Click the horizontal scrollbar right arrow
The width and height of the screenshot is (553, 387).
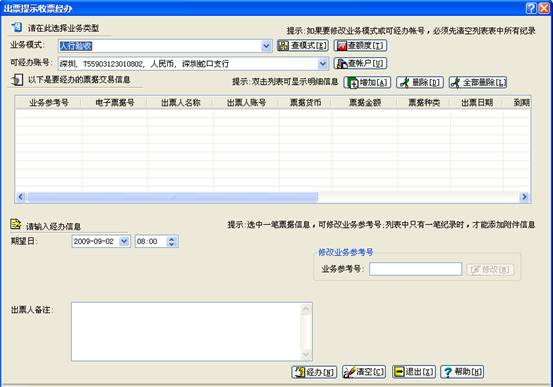point(524,197)
